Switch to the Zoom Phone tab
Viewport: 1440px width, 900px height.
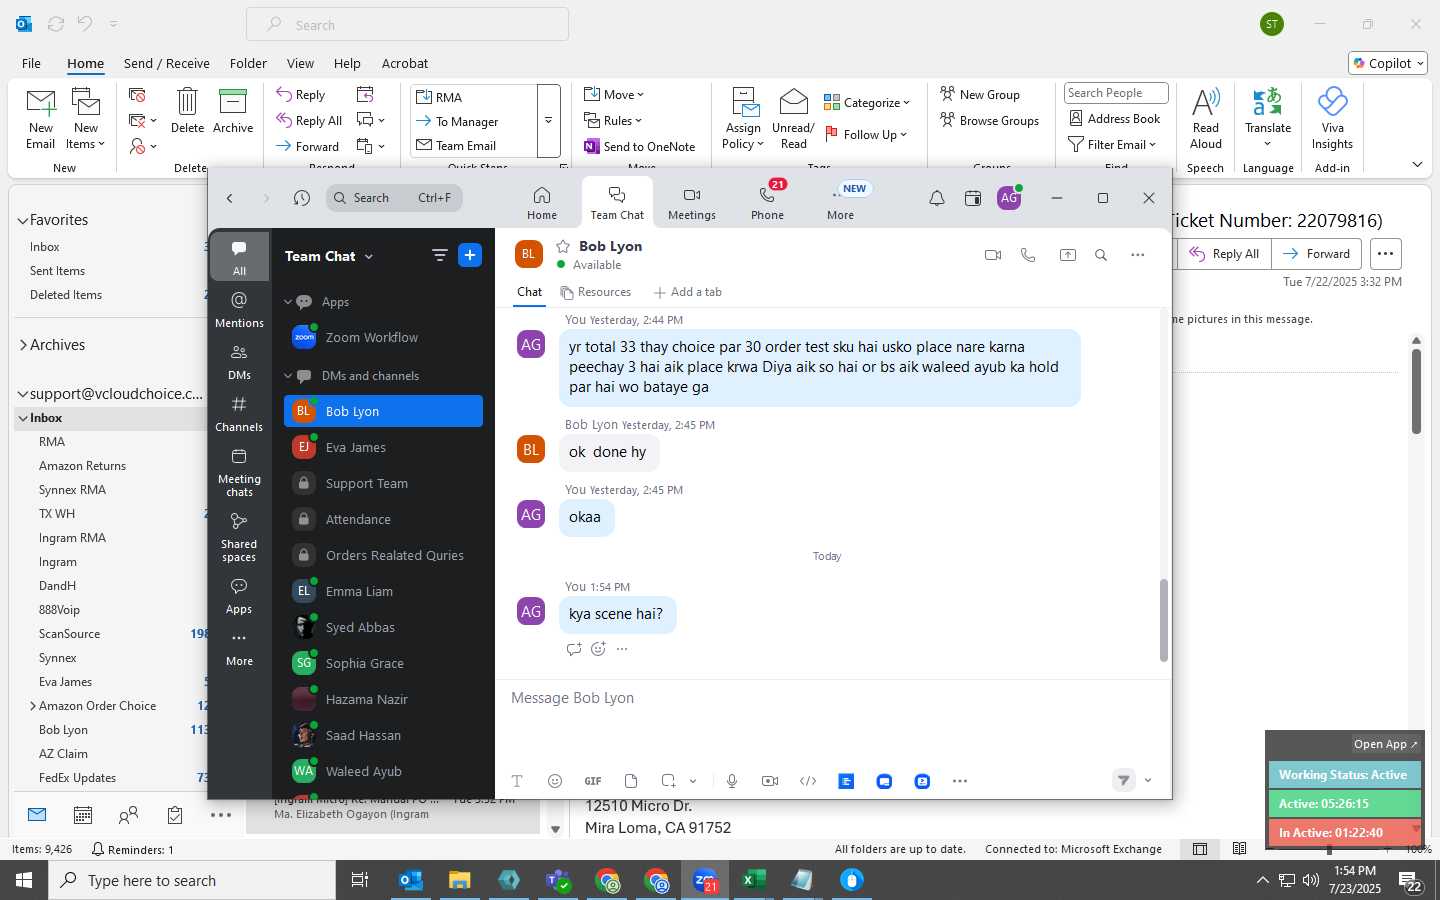tap(768, 202)
